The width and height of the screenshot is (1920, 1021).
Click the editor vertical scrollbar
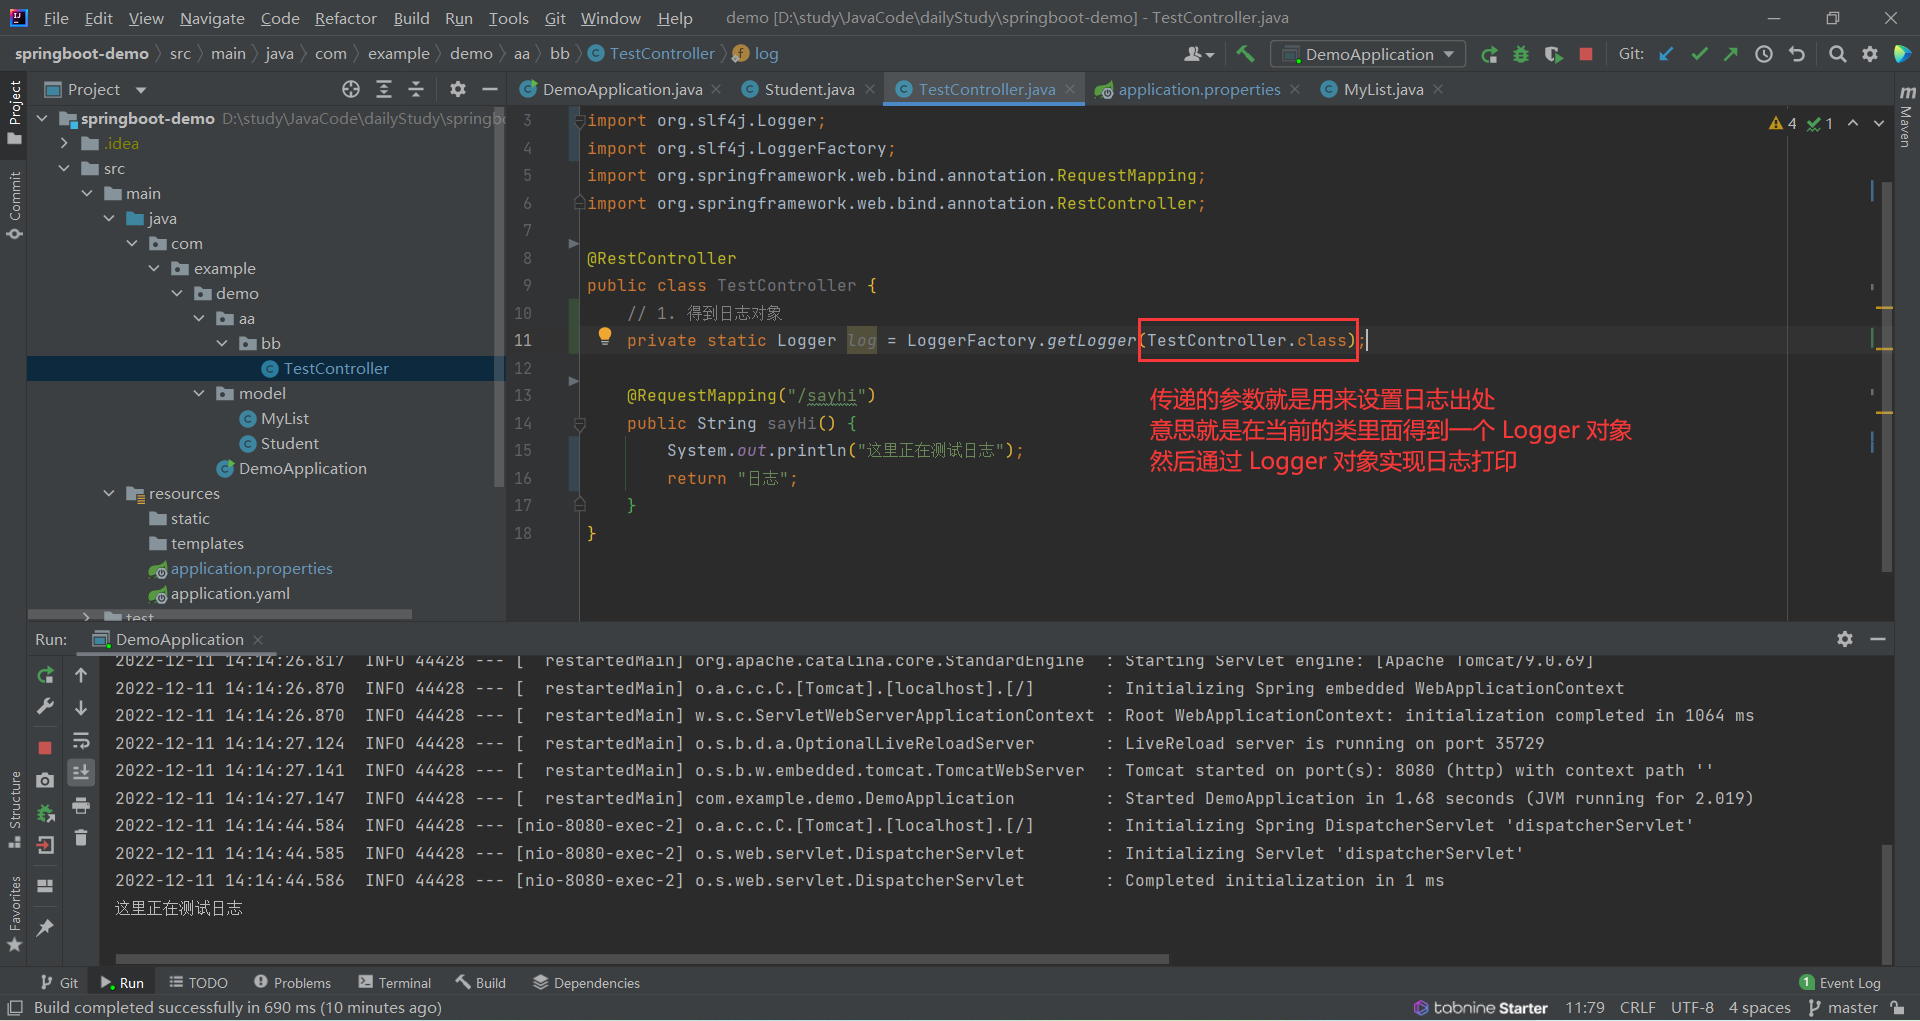1887,376
